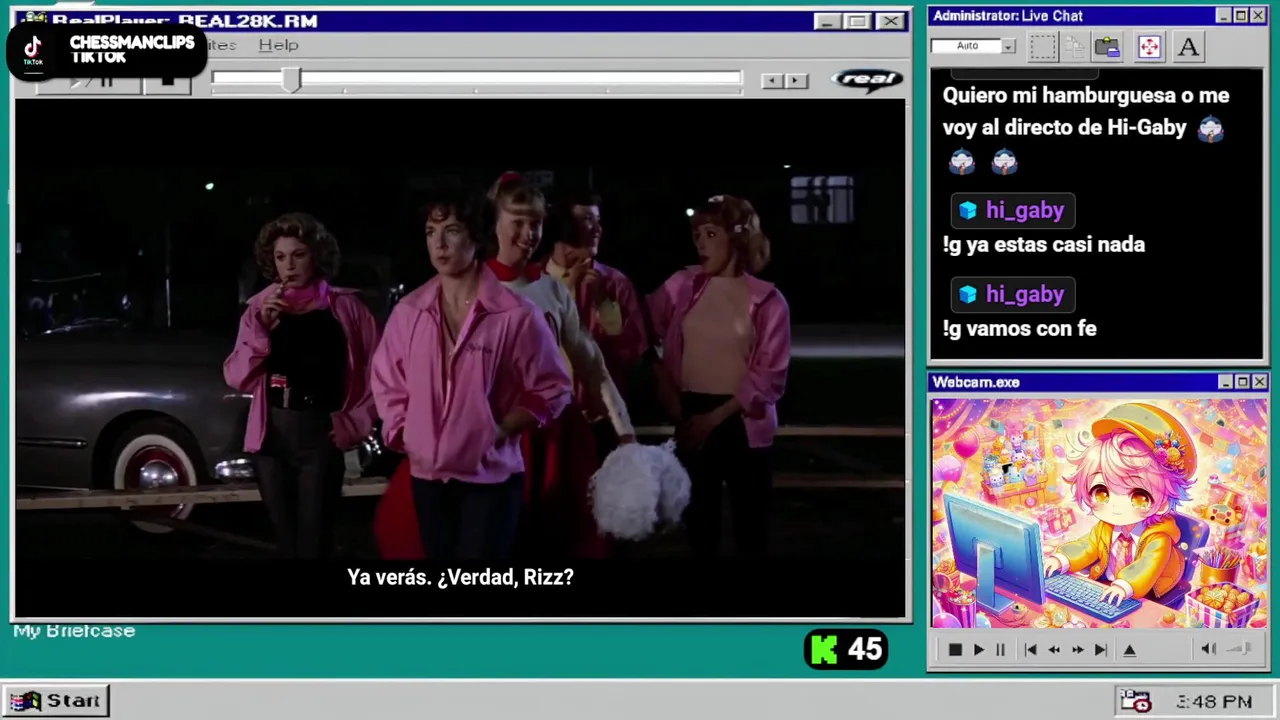This screenshot has height=720, width=1280.
Task: Click the '!g ya estas casi nada' message
Action: tap(1044, 244)
